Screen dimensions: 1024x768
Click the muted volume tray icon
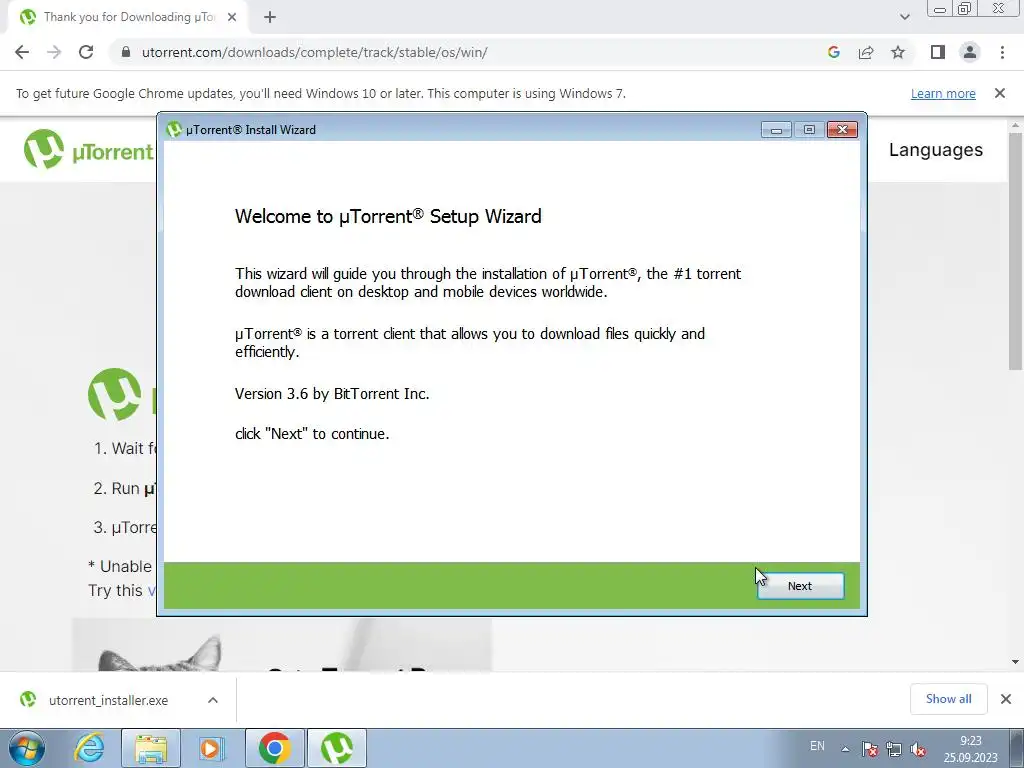click(918, 749)
